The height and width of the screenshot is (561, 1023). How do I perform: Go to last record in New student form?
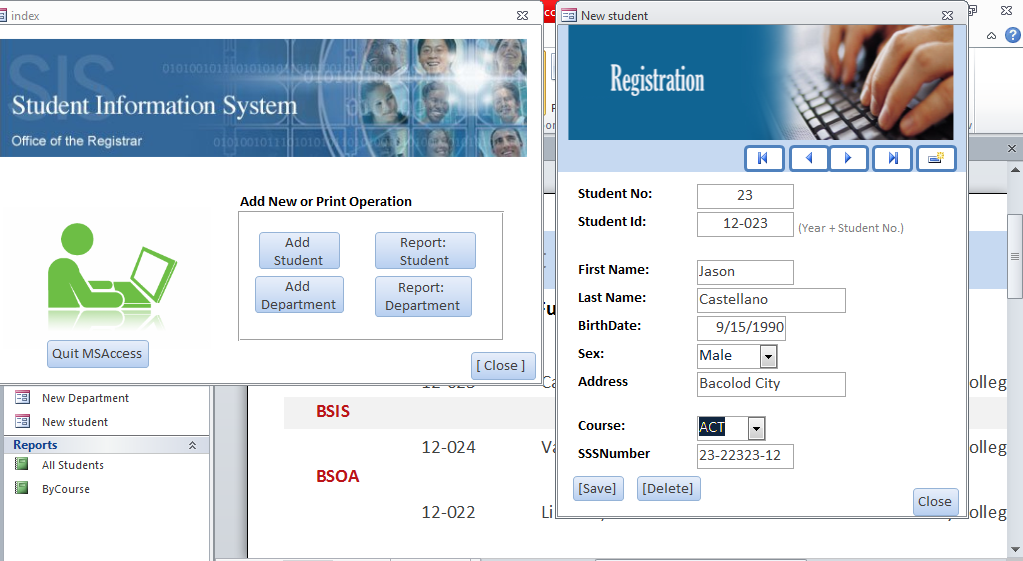(x=893, y=159)
